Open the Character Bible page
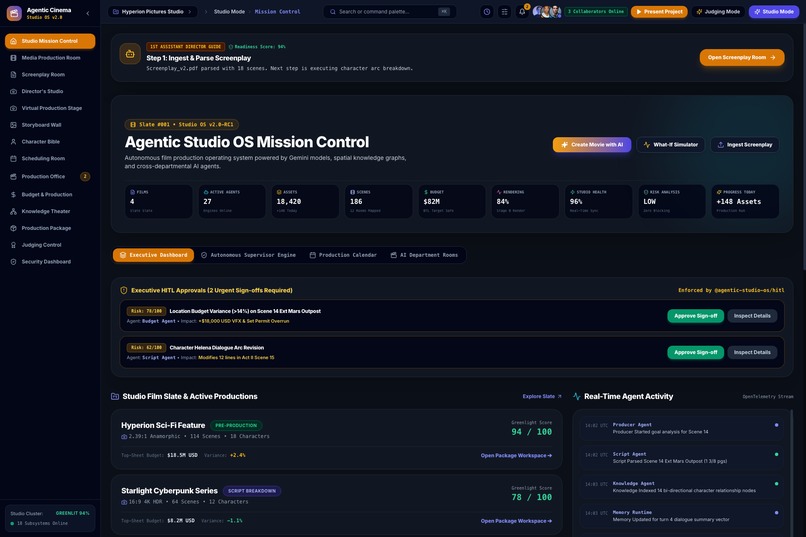Image resolution: width=806 pixels, height=537 pixels. pos(50,141)
